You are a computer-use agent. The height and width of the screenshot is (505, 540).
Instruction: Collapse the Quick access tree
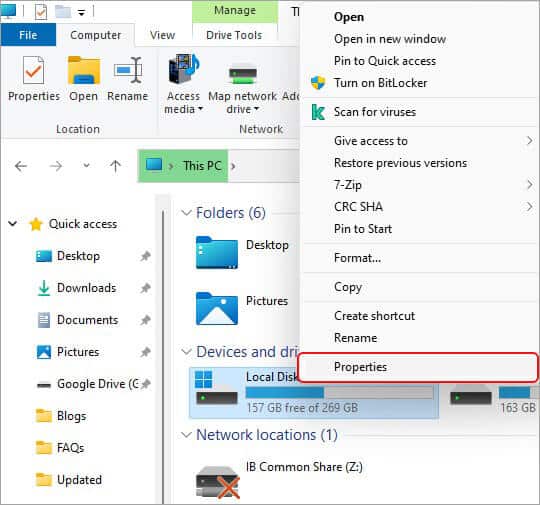pos(13,224)
